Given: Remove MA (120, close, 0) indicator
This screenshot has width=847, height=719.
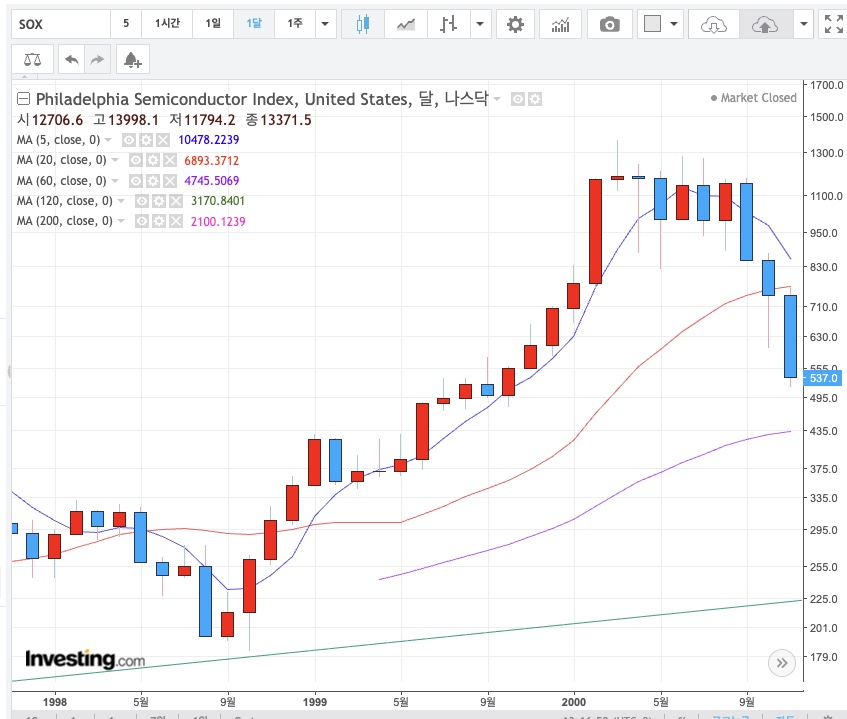Looking at the screenshot, I should tap(176, 201).
